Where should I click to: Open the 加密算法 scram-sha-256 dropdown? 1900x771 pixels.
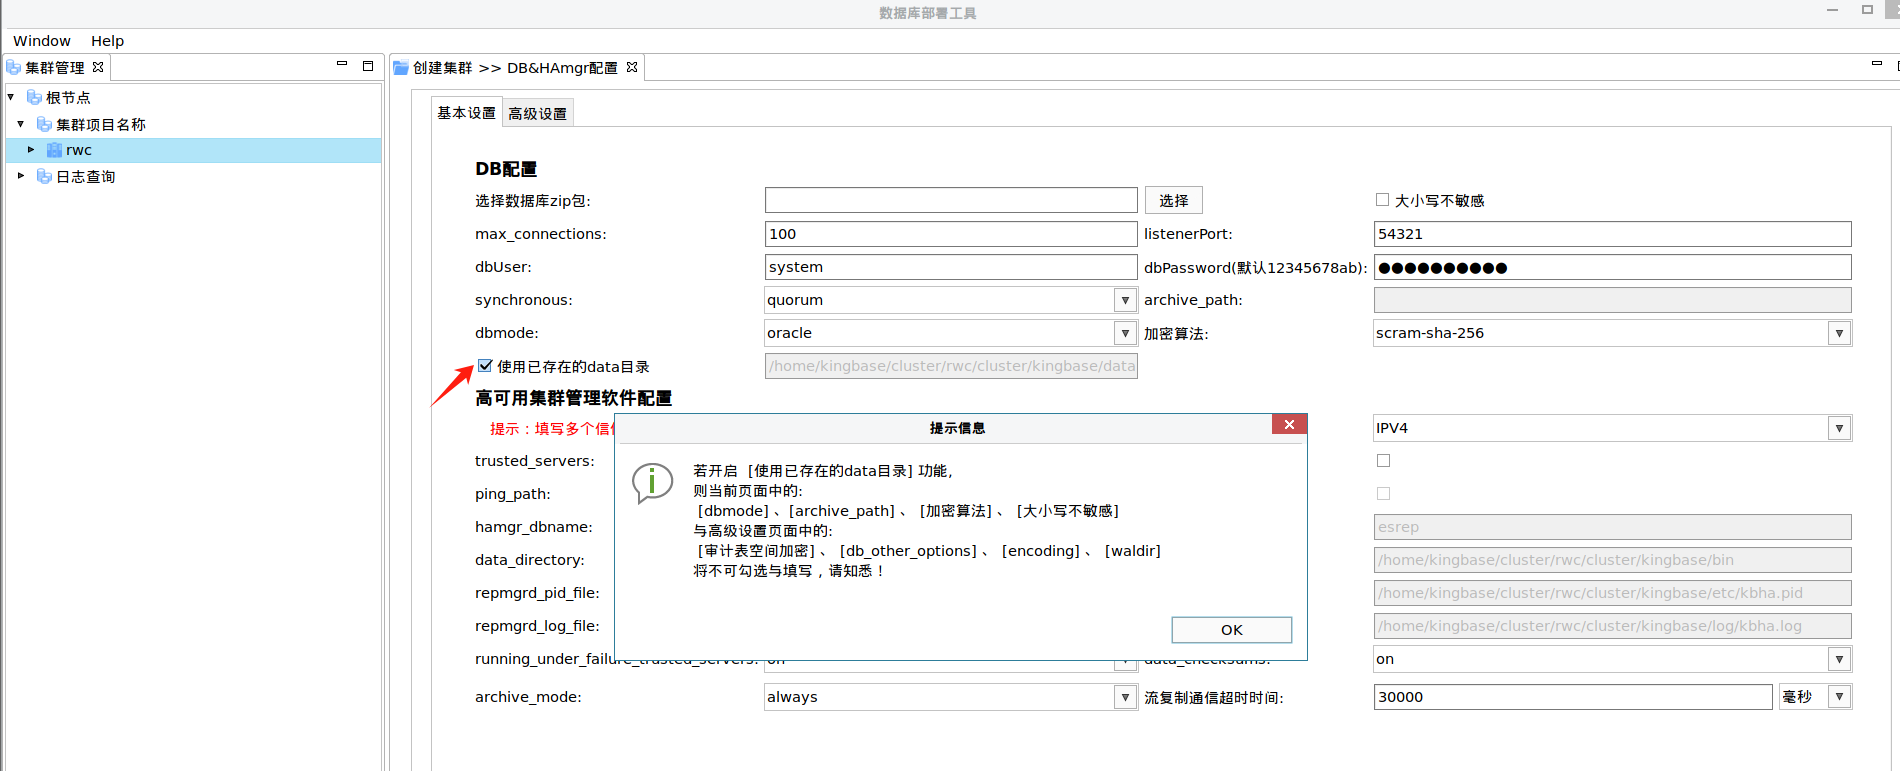click(1839, 333)
